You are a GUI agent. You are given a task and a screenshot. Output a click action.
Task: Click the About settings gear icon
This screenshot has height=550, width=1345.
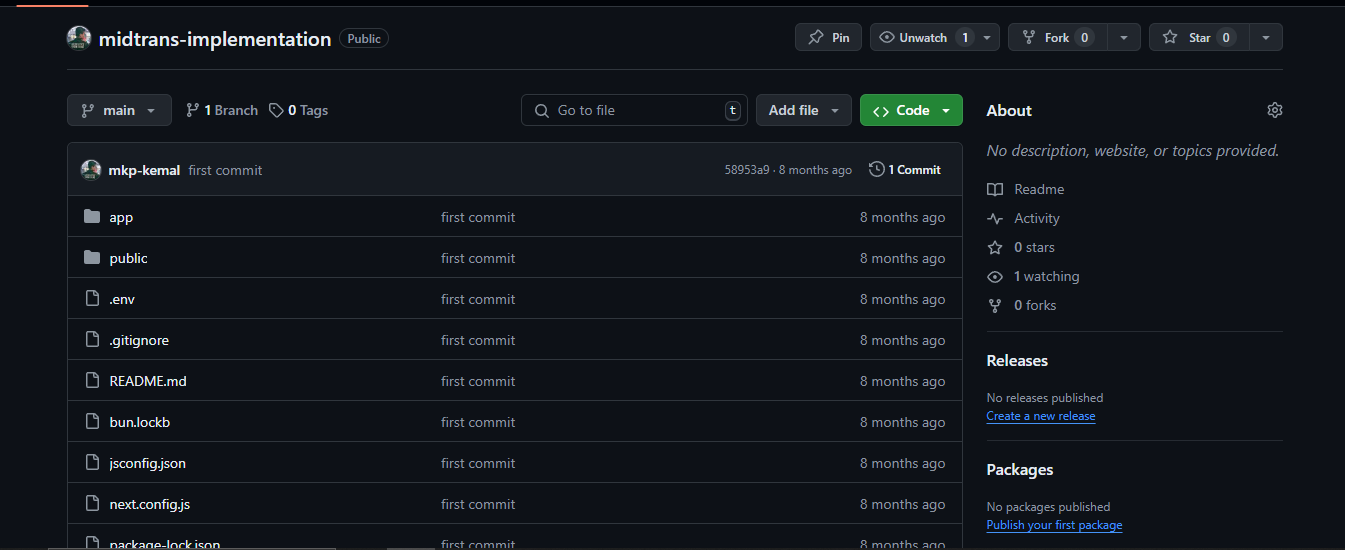point(1274,110)
